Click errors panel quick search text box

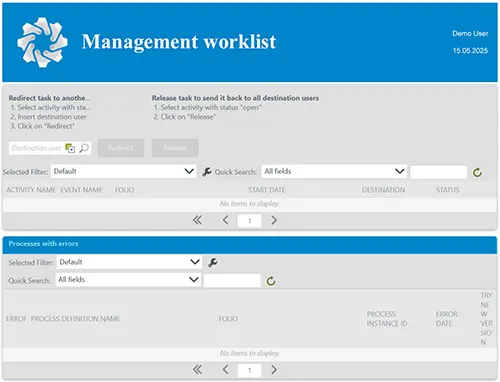click(232, 281)
